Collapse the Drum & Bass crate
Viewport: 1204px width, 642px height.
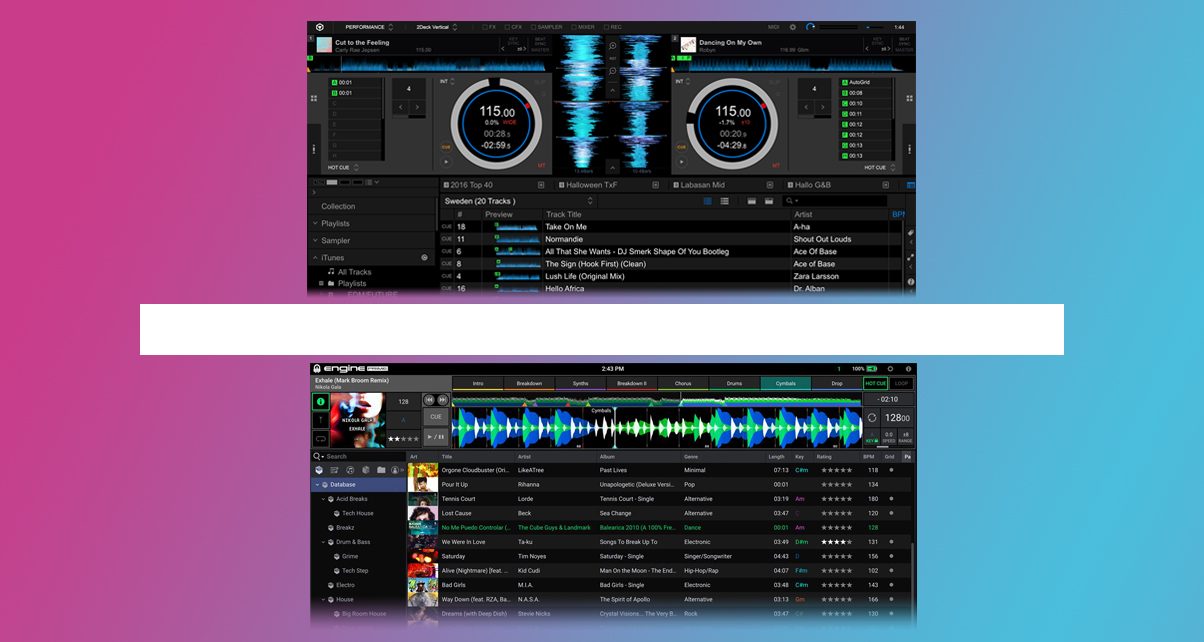coord(323,542)
